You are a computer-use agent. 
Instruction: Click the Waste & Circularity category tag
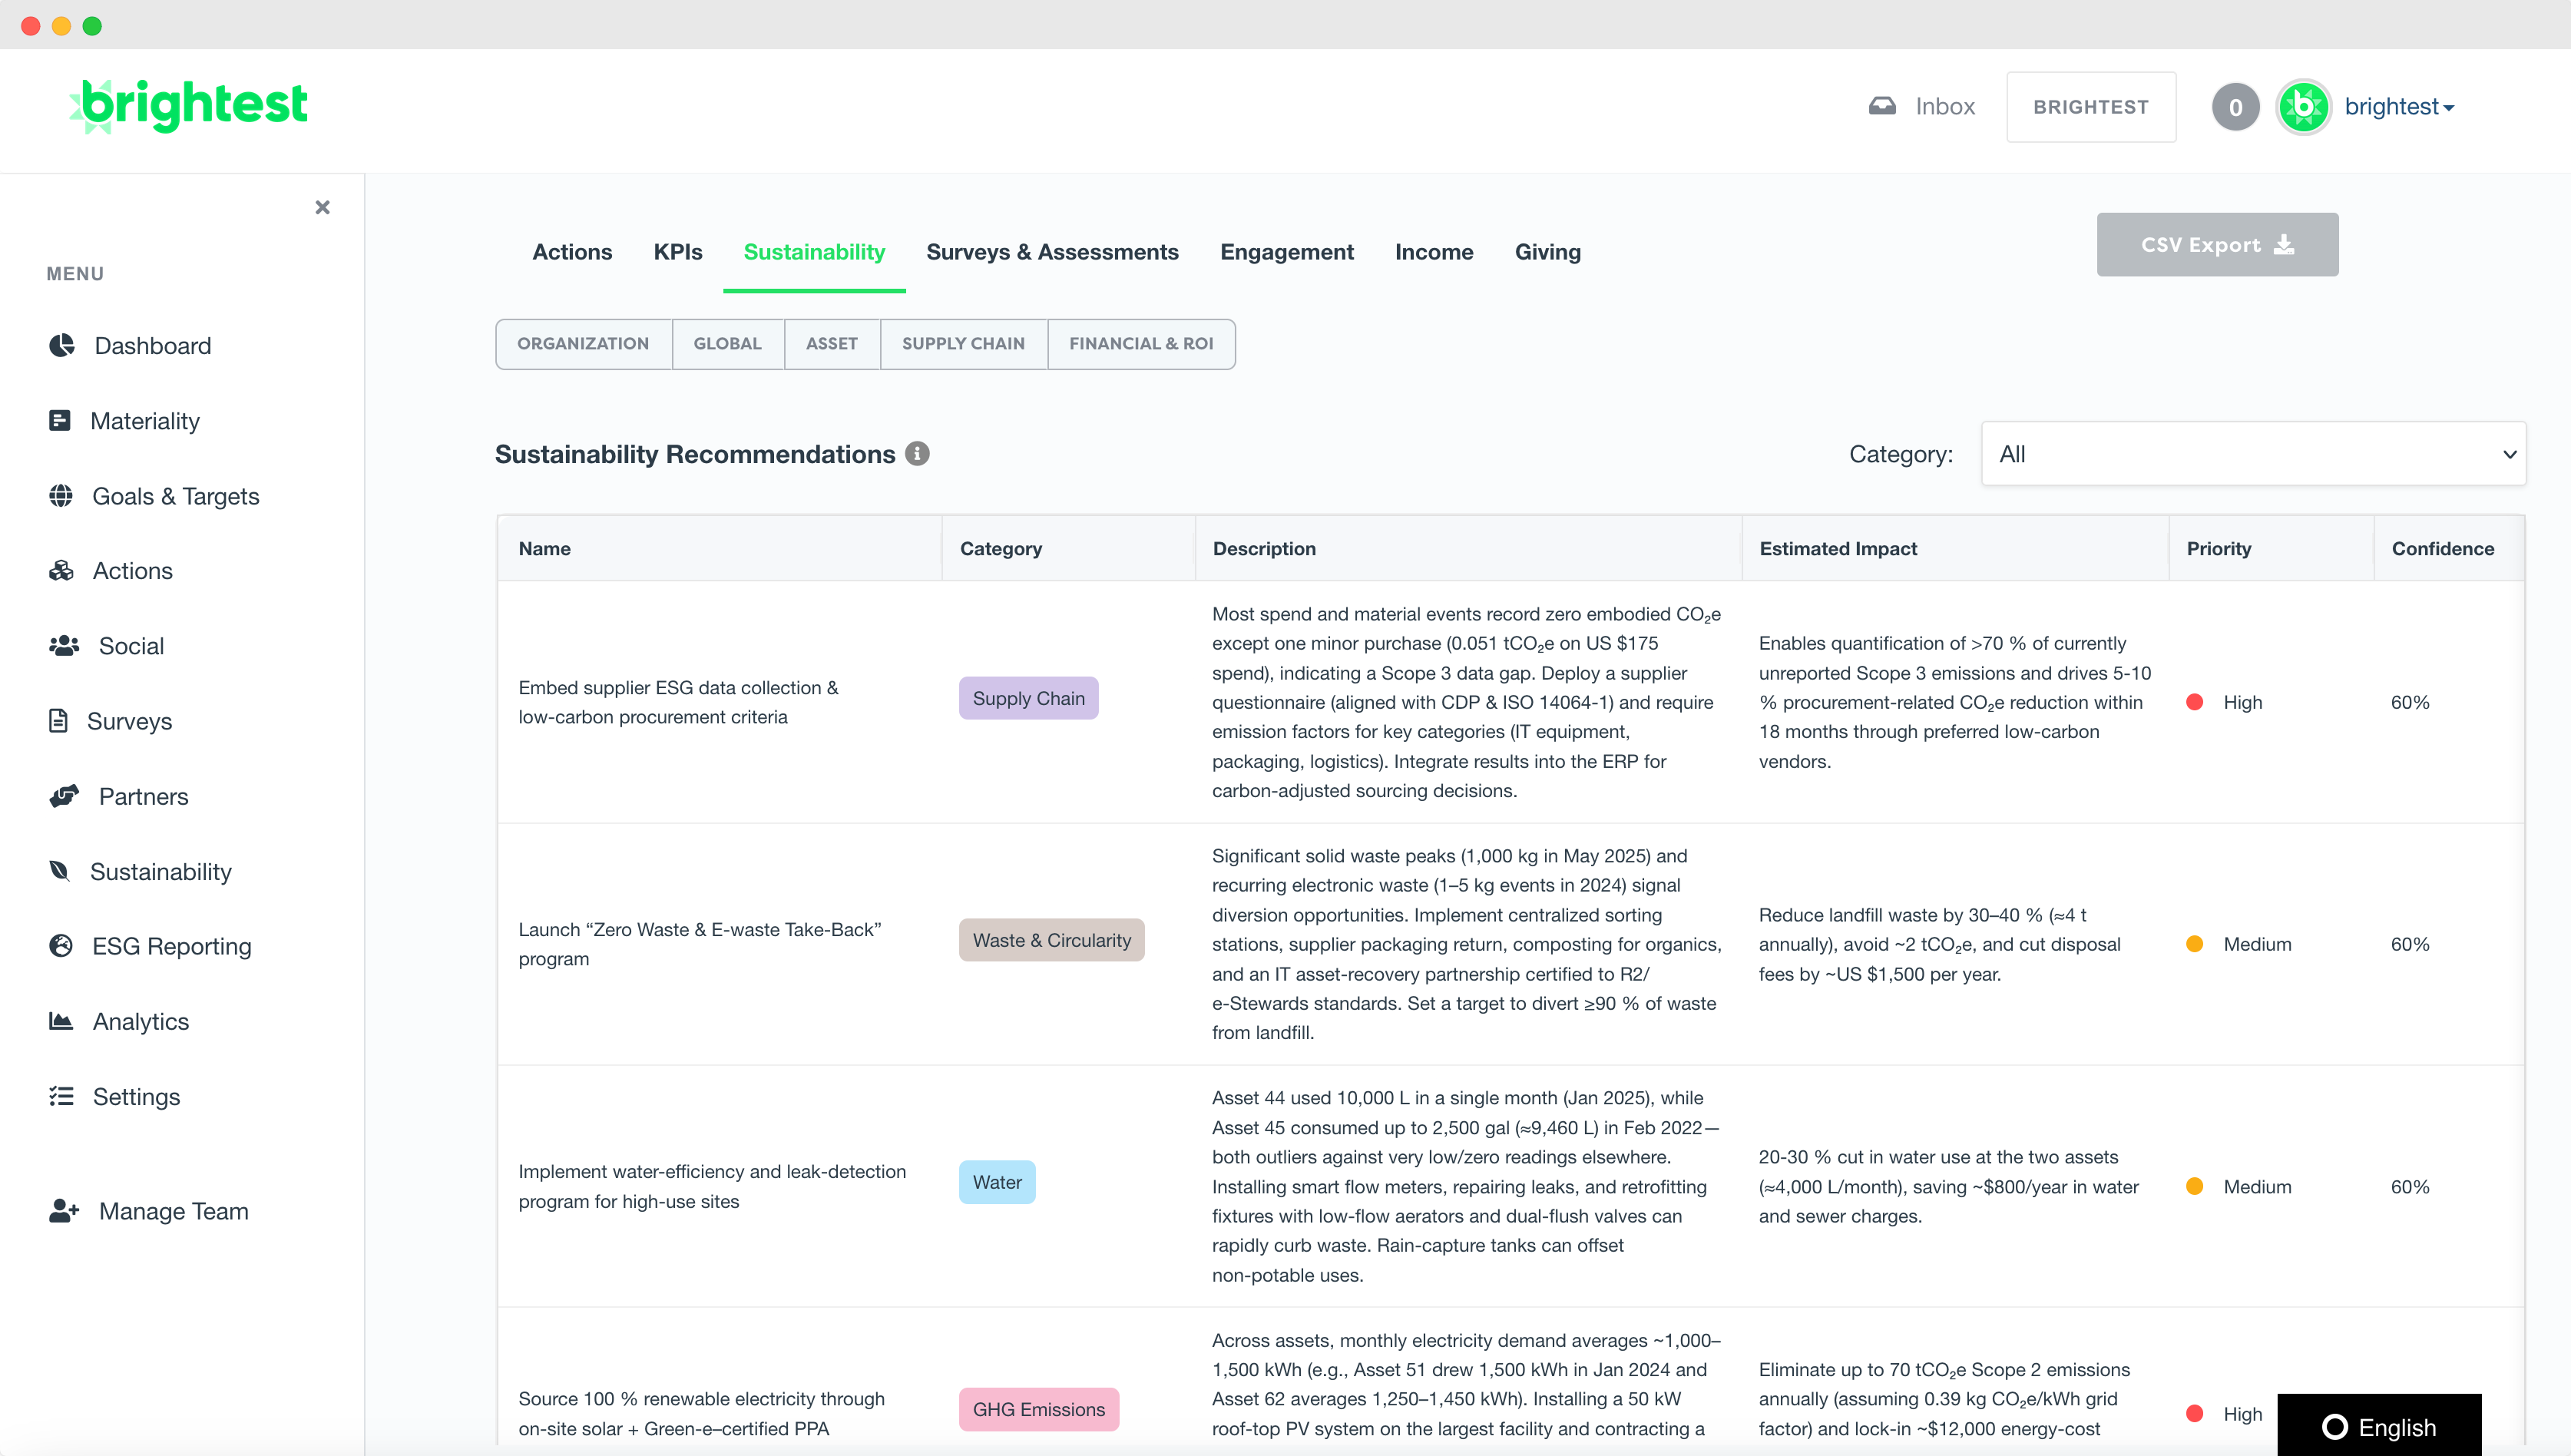click(x=1051, y=940)
